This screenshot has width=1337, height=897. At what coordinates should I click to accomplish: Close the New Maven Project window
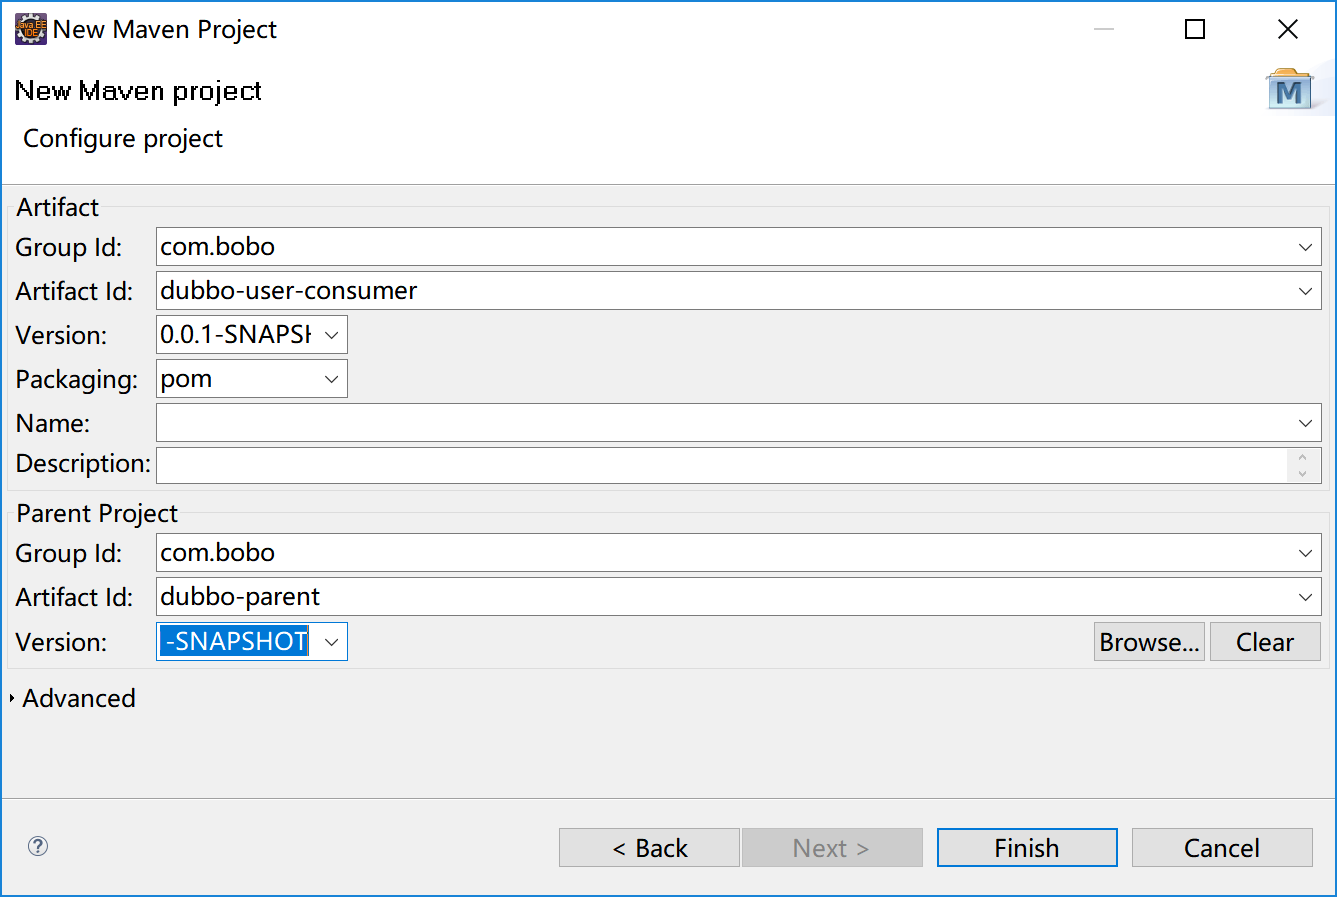[1288, 29]
